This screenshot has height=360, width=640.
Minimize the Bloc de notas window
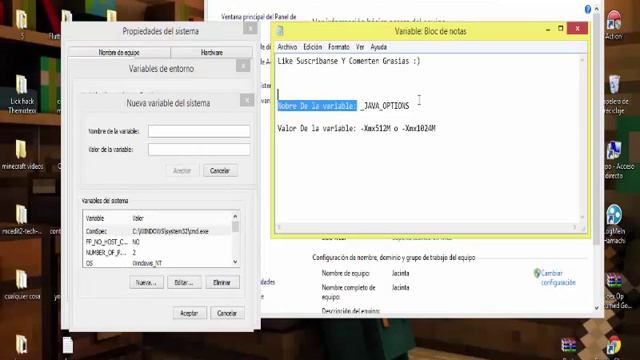548,29
